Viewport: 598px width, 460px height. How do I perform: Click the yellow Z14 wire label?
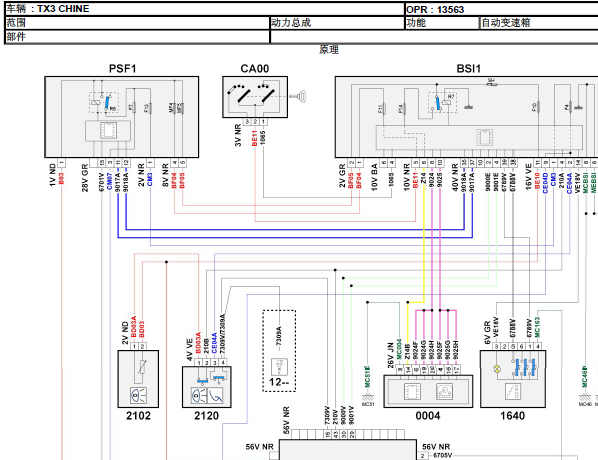tap(424, 179)
